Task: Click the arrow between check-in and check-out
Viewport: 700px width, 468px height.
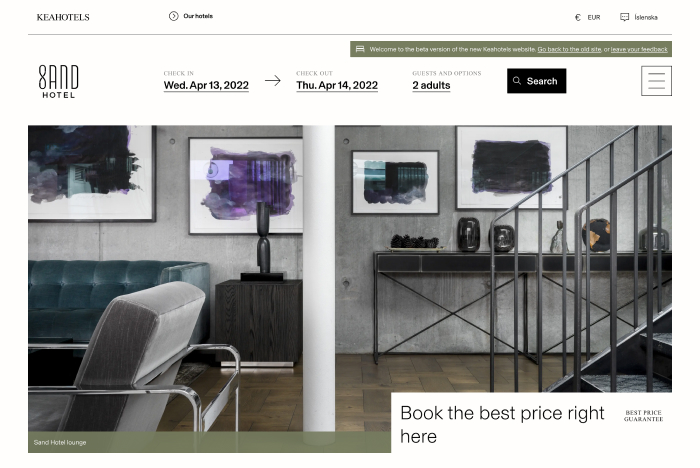Action: click(x=272, y=80)
